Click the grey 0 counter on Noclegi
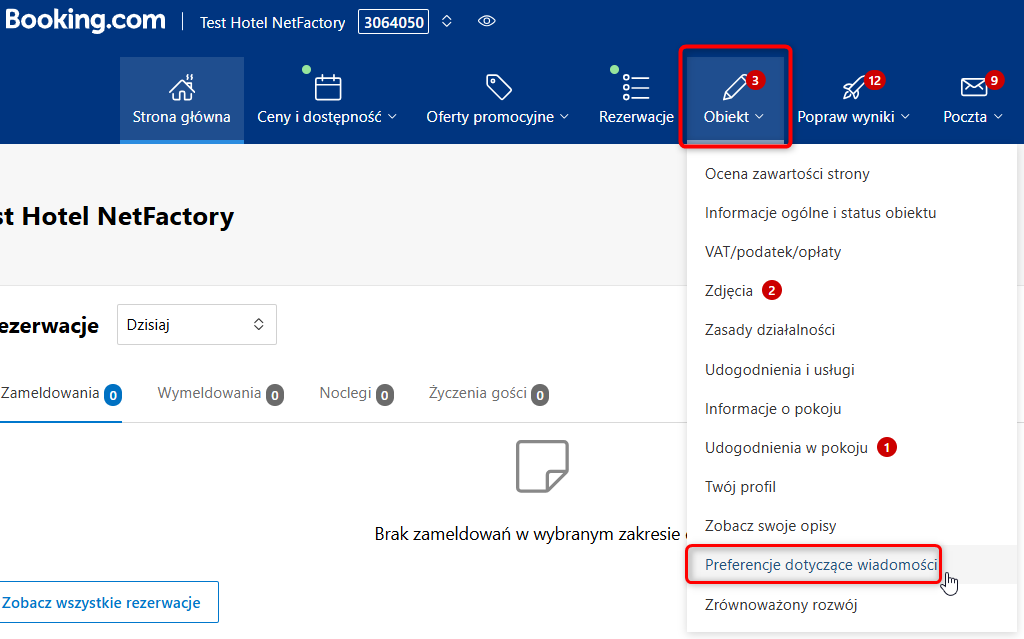The width and height of the screenshot is (1024, 639). [385, 395]
